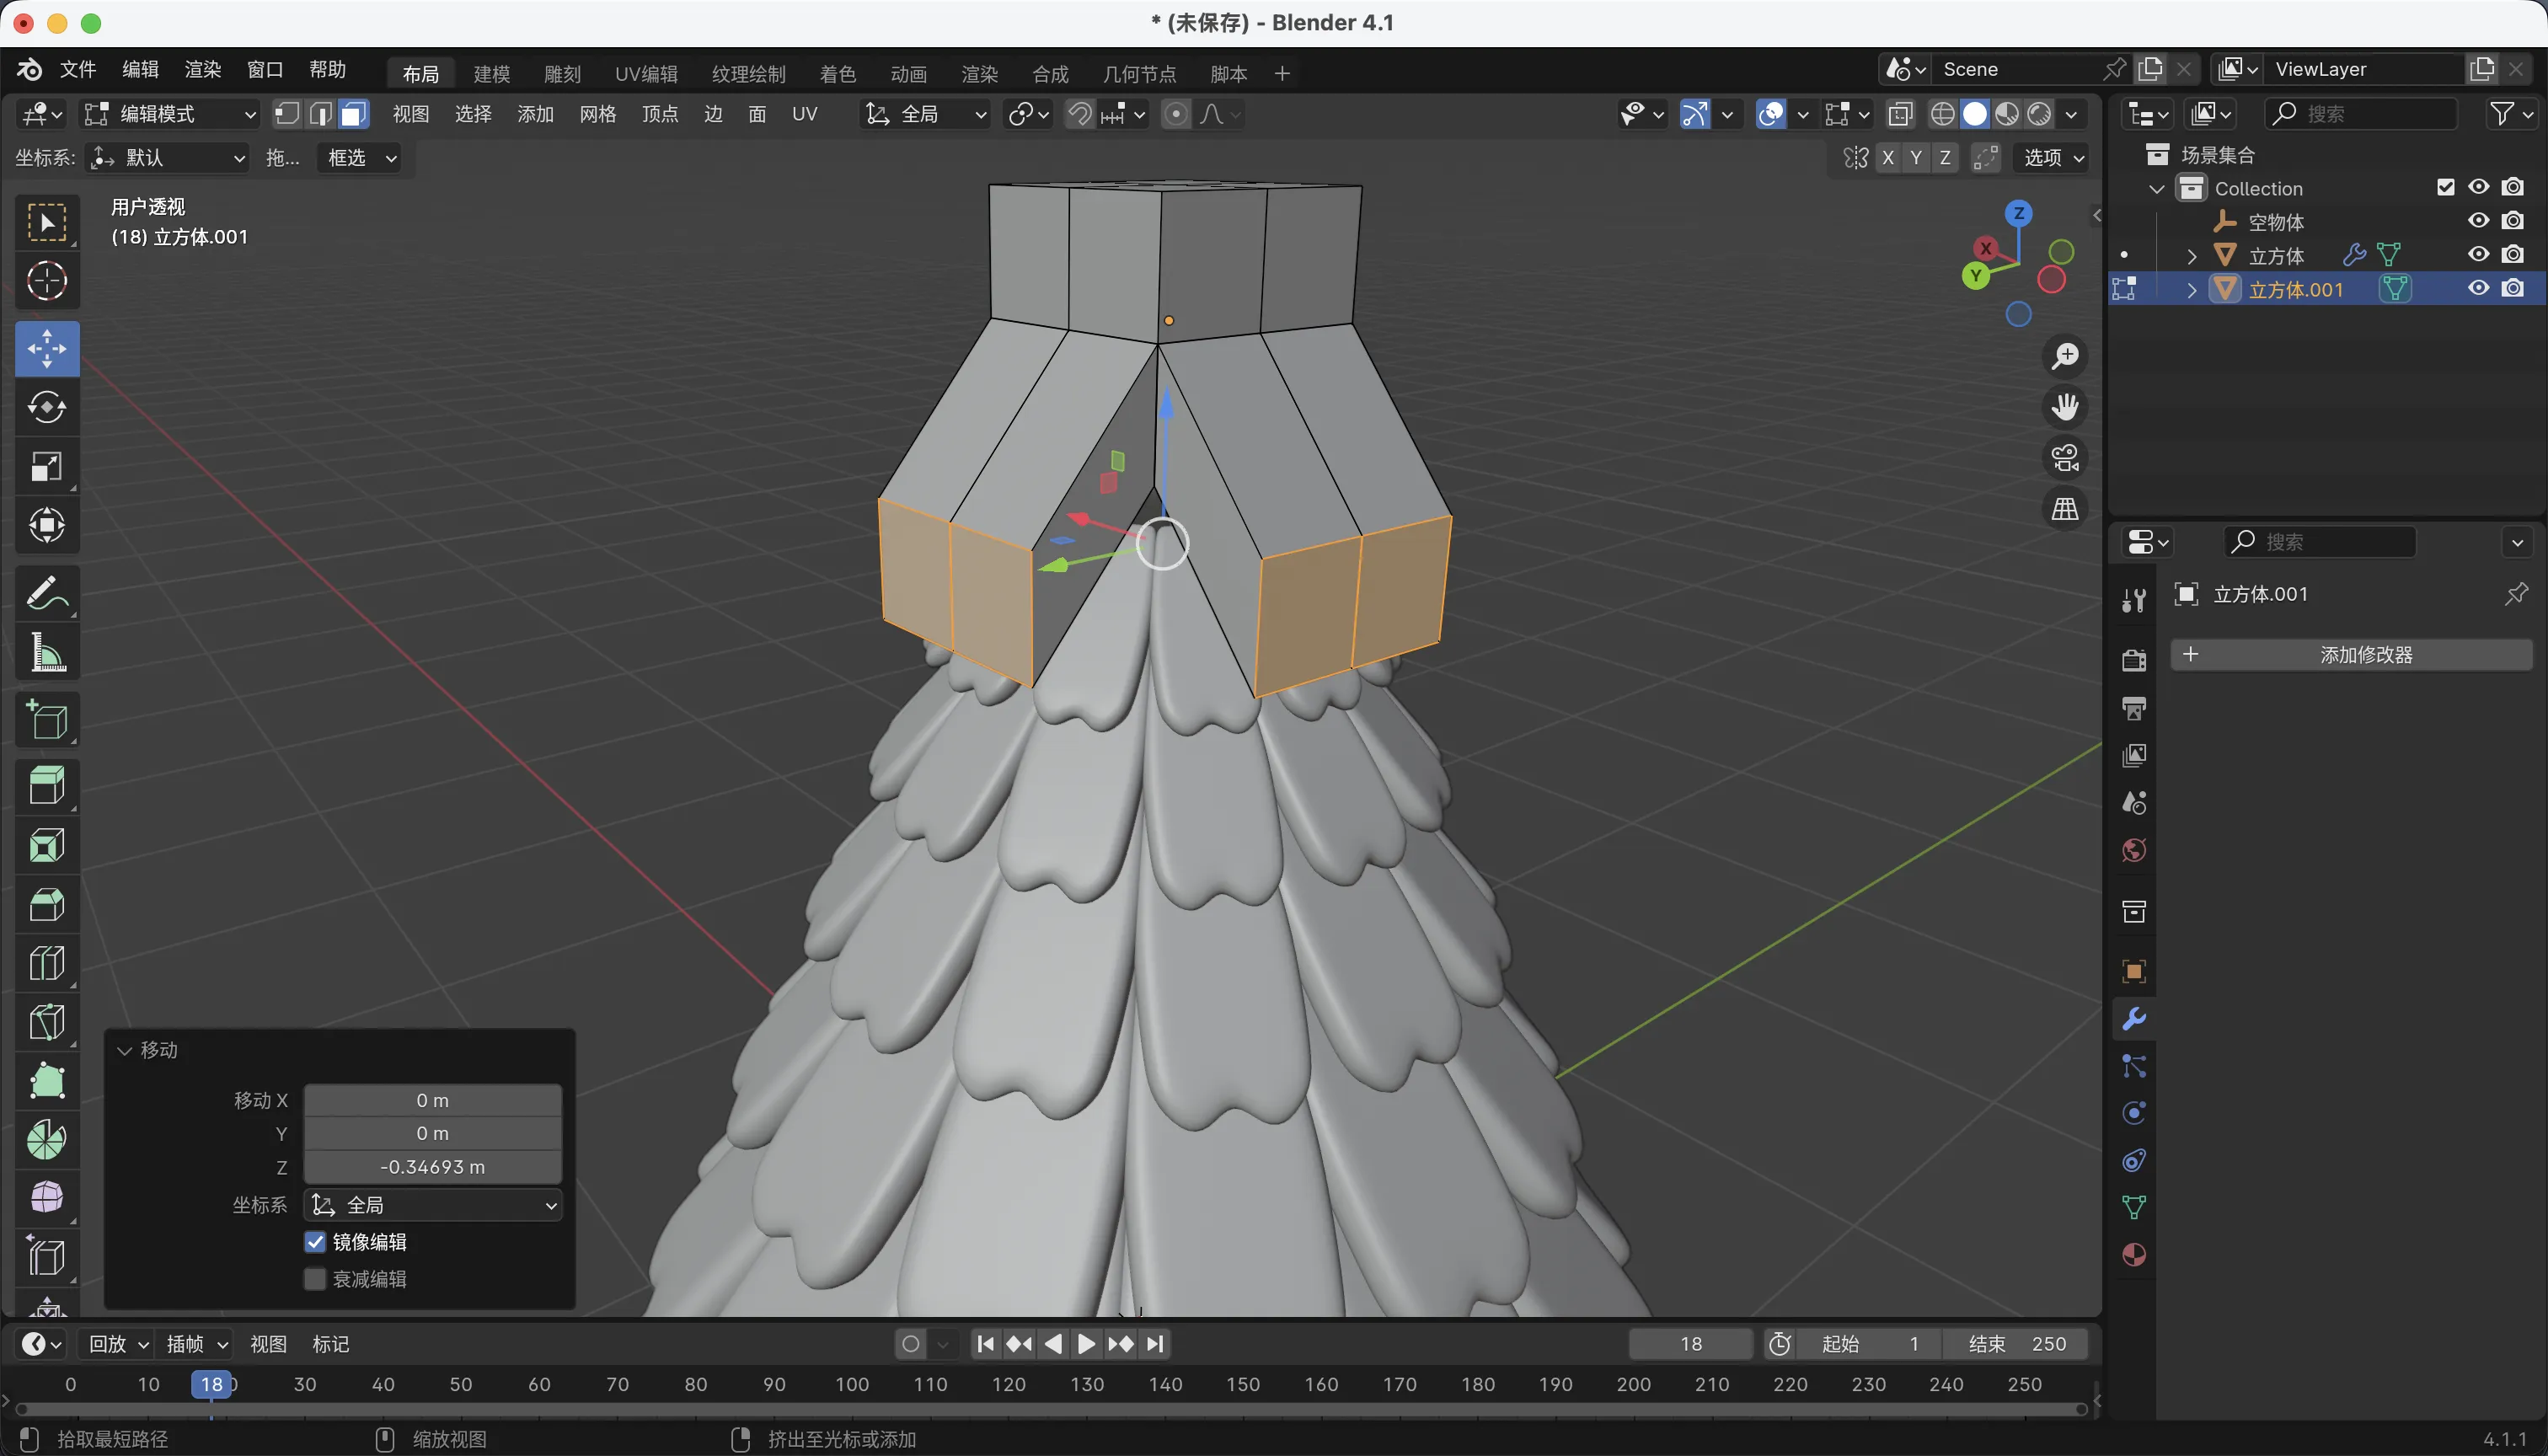The height and width of the screenshot is (1456, 2548).
Task: Expand the 立方体 tree item
Action: click(2192, 256)
